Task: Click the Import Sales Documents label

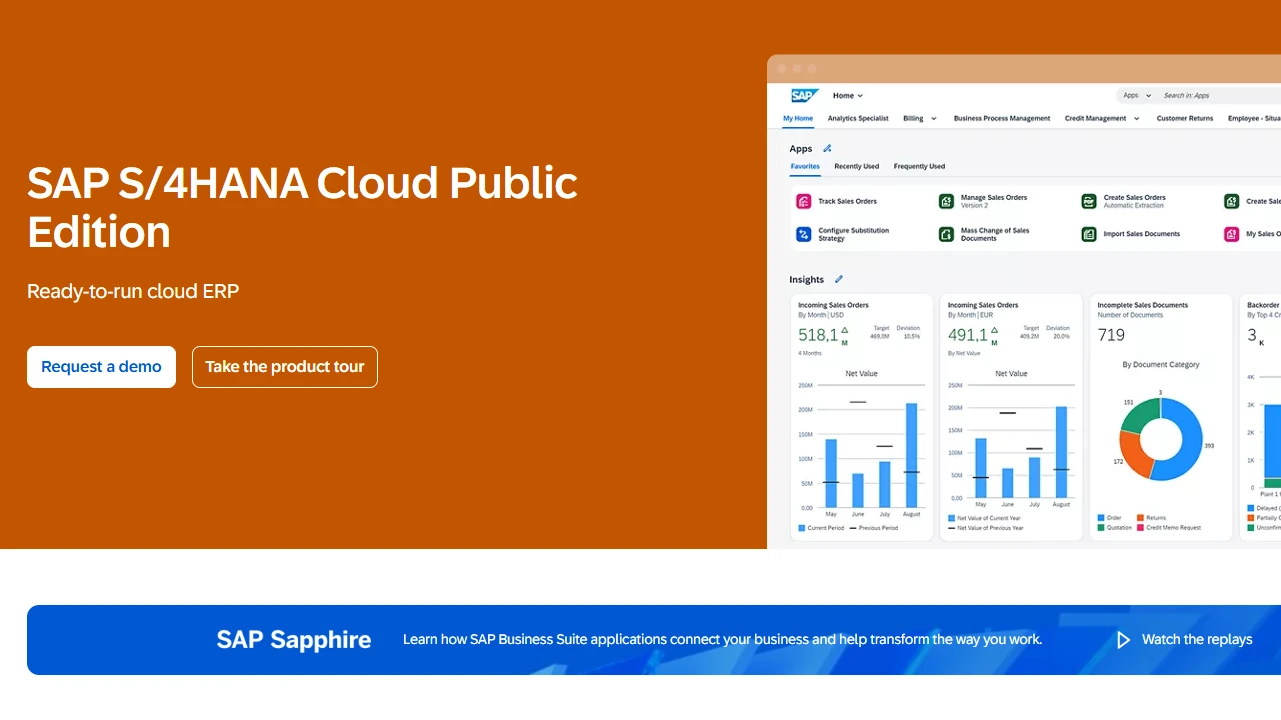Action: [x=1142, y=234]
